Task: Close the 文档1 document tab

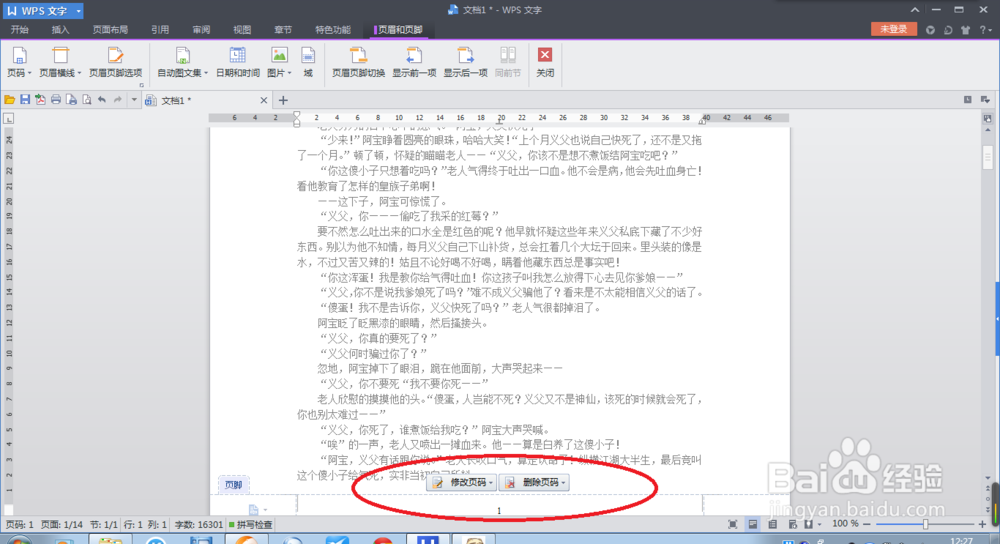Action: coord(263,100)
